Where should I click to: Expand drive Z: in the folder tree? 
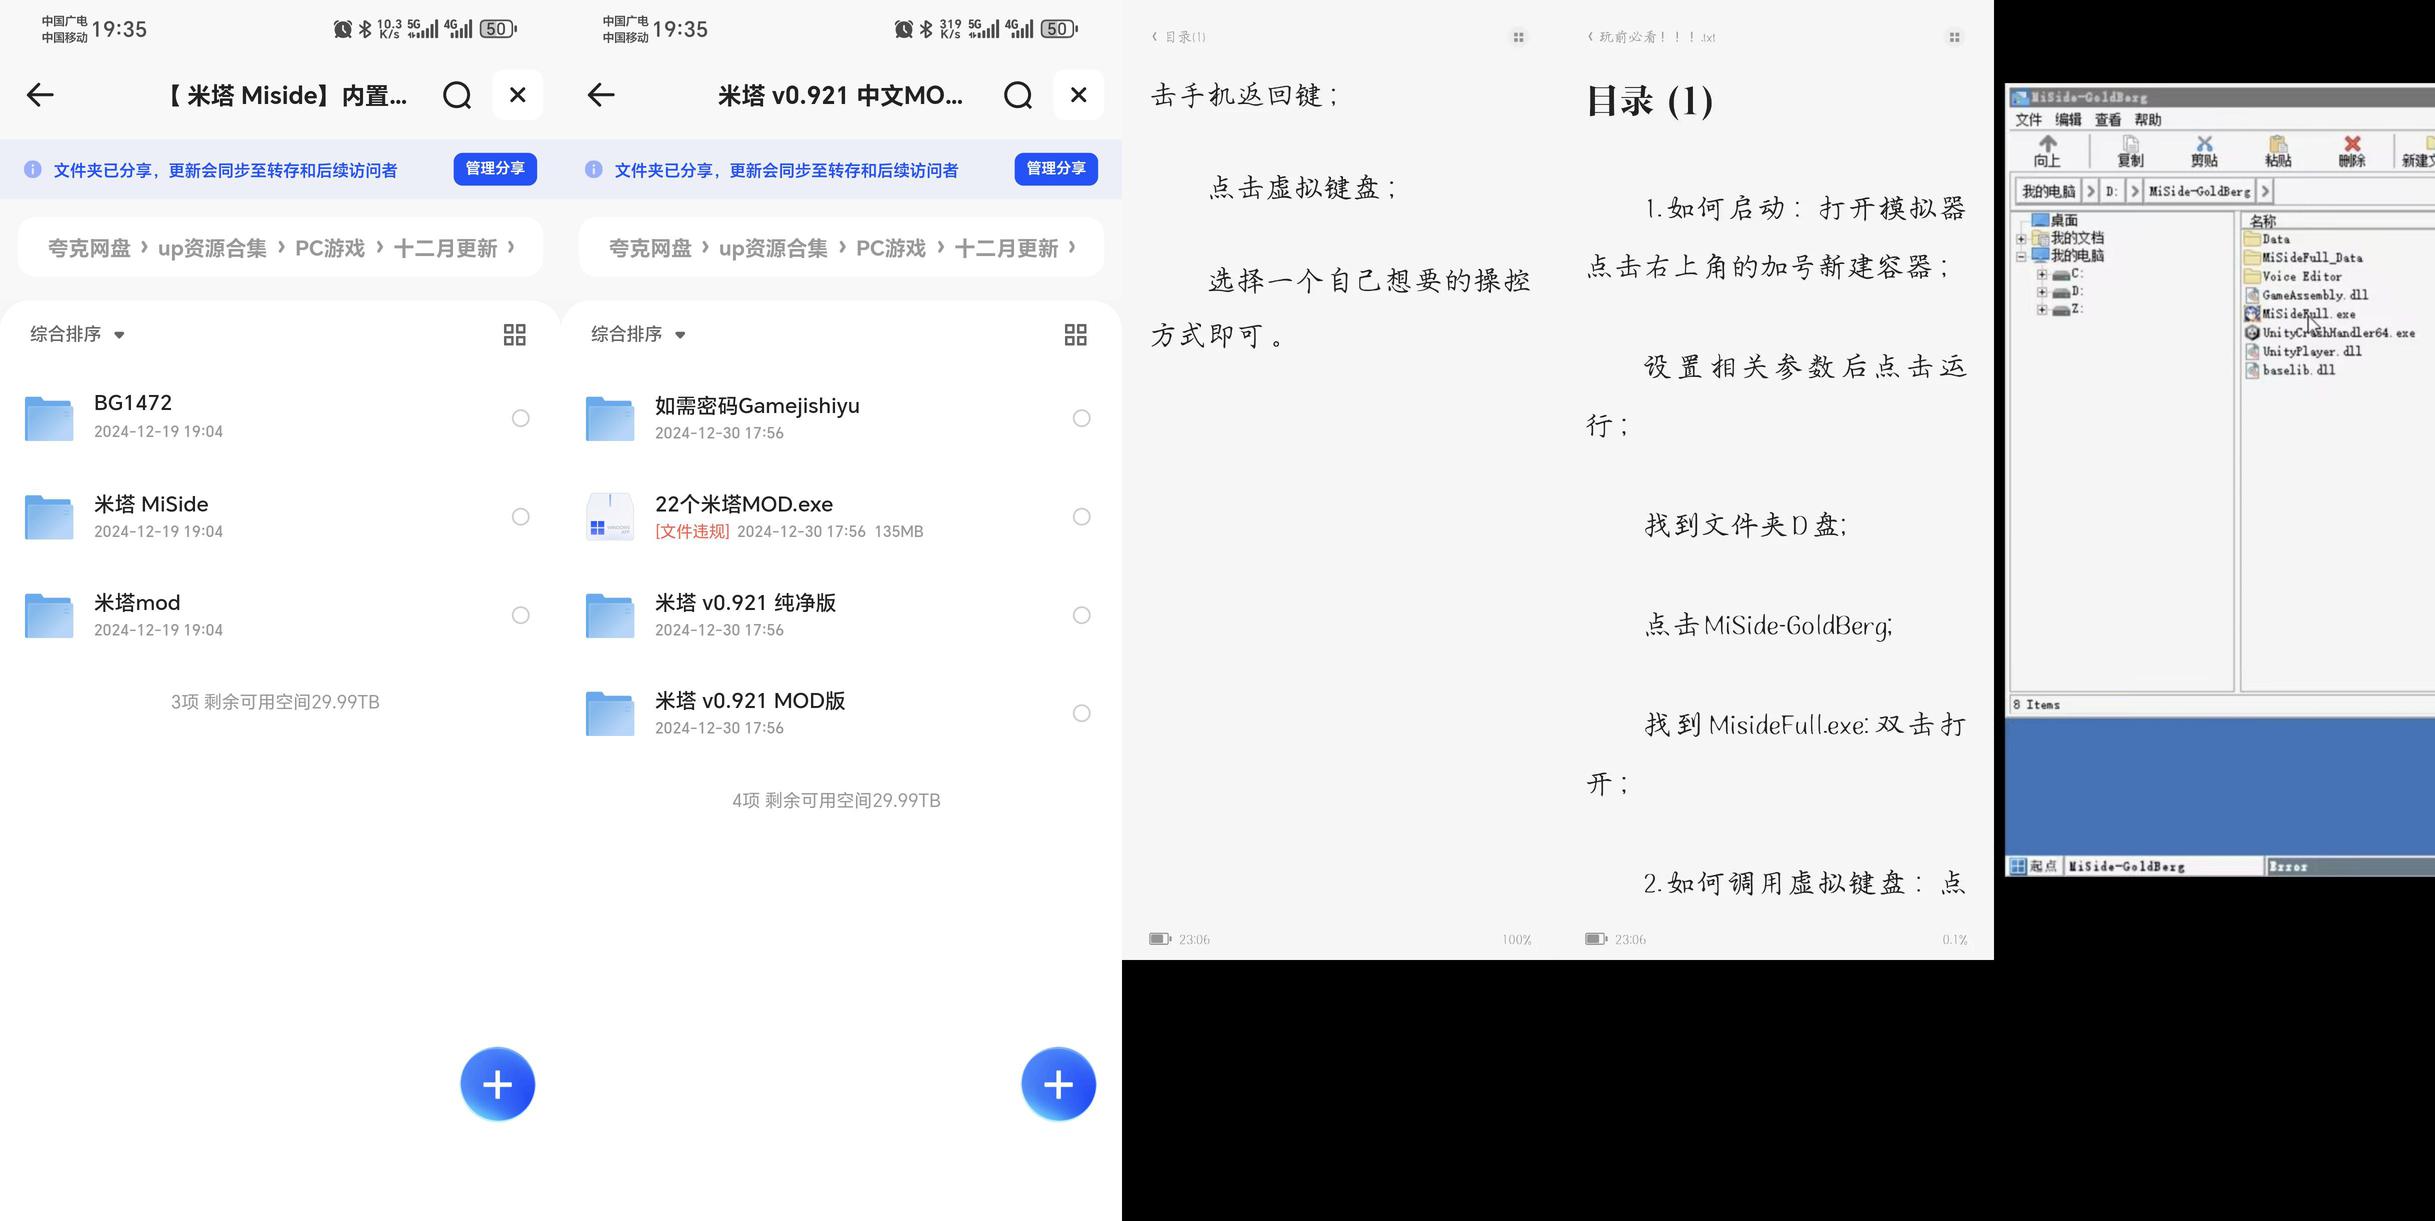pos(2042,310)
